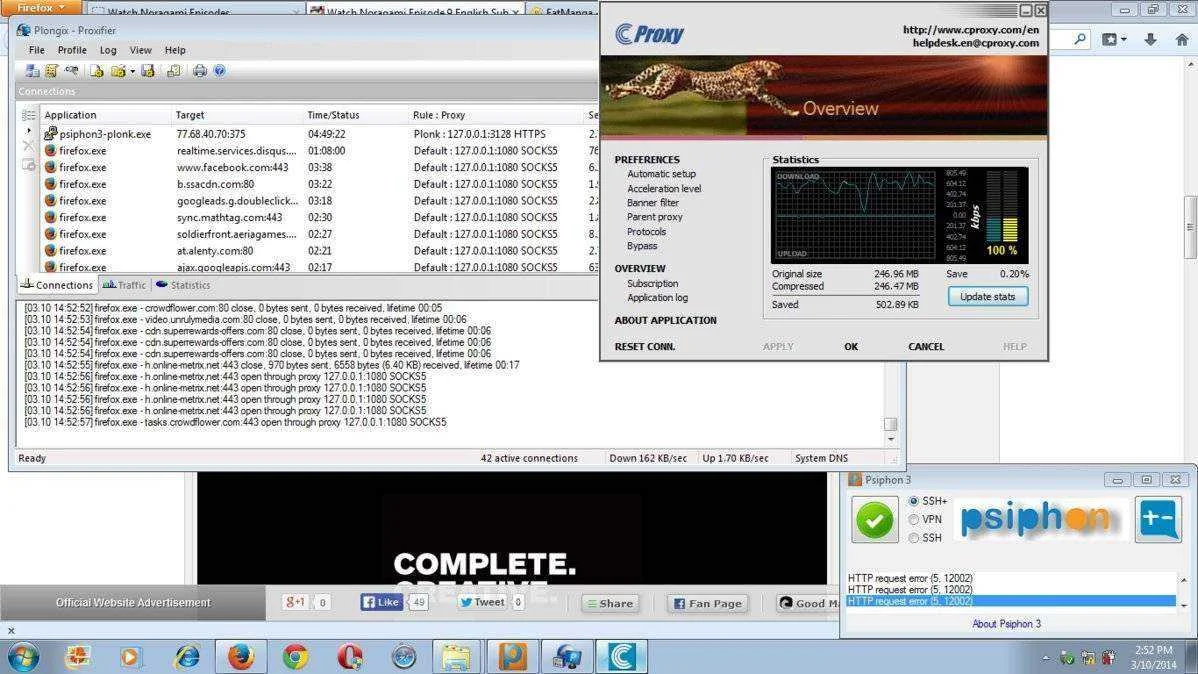This screenshot has width=1198, height=674.
Task: Select the b.ssacdn.com:80 connection row
Action: tap(319, 184)
